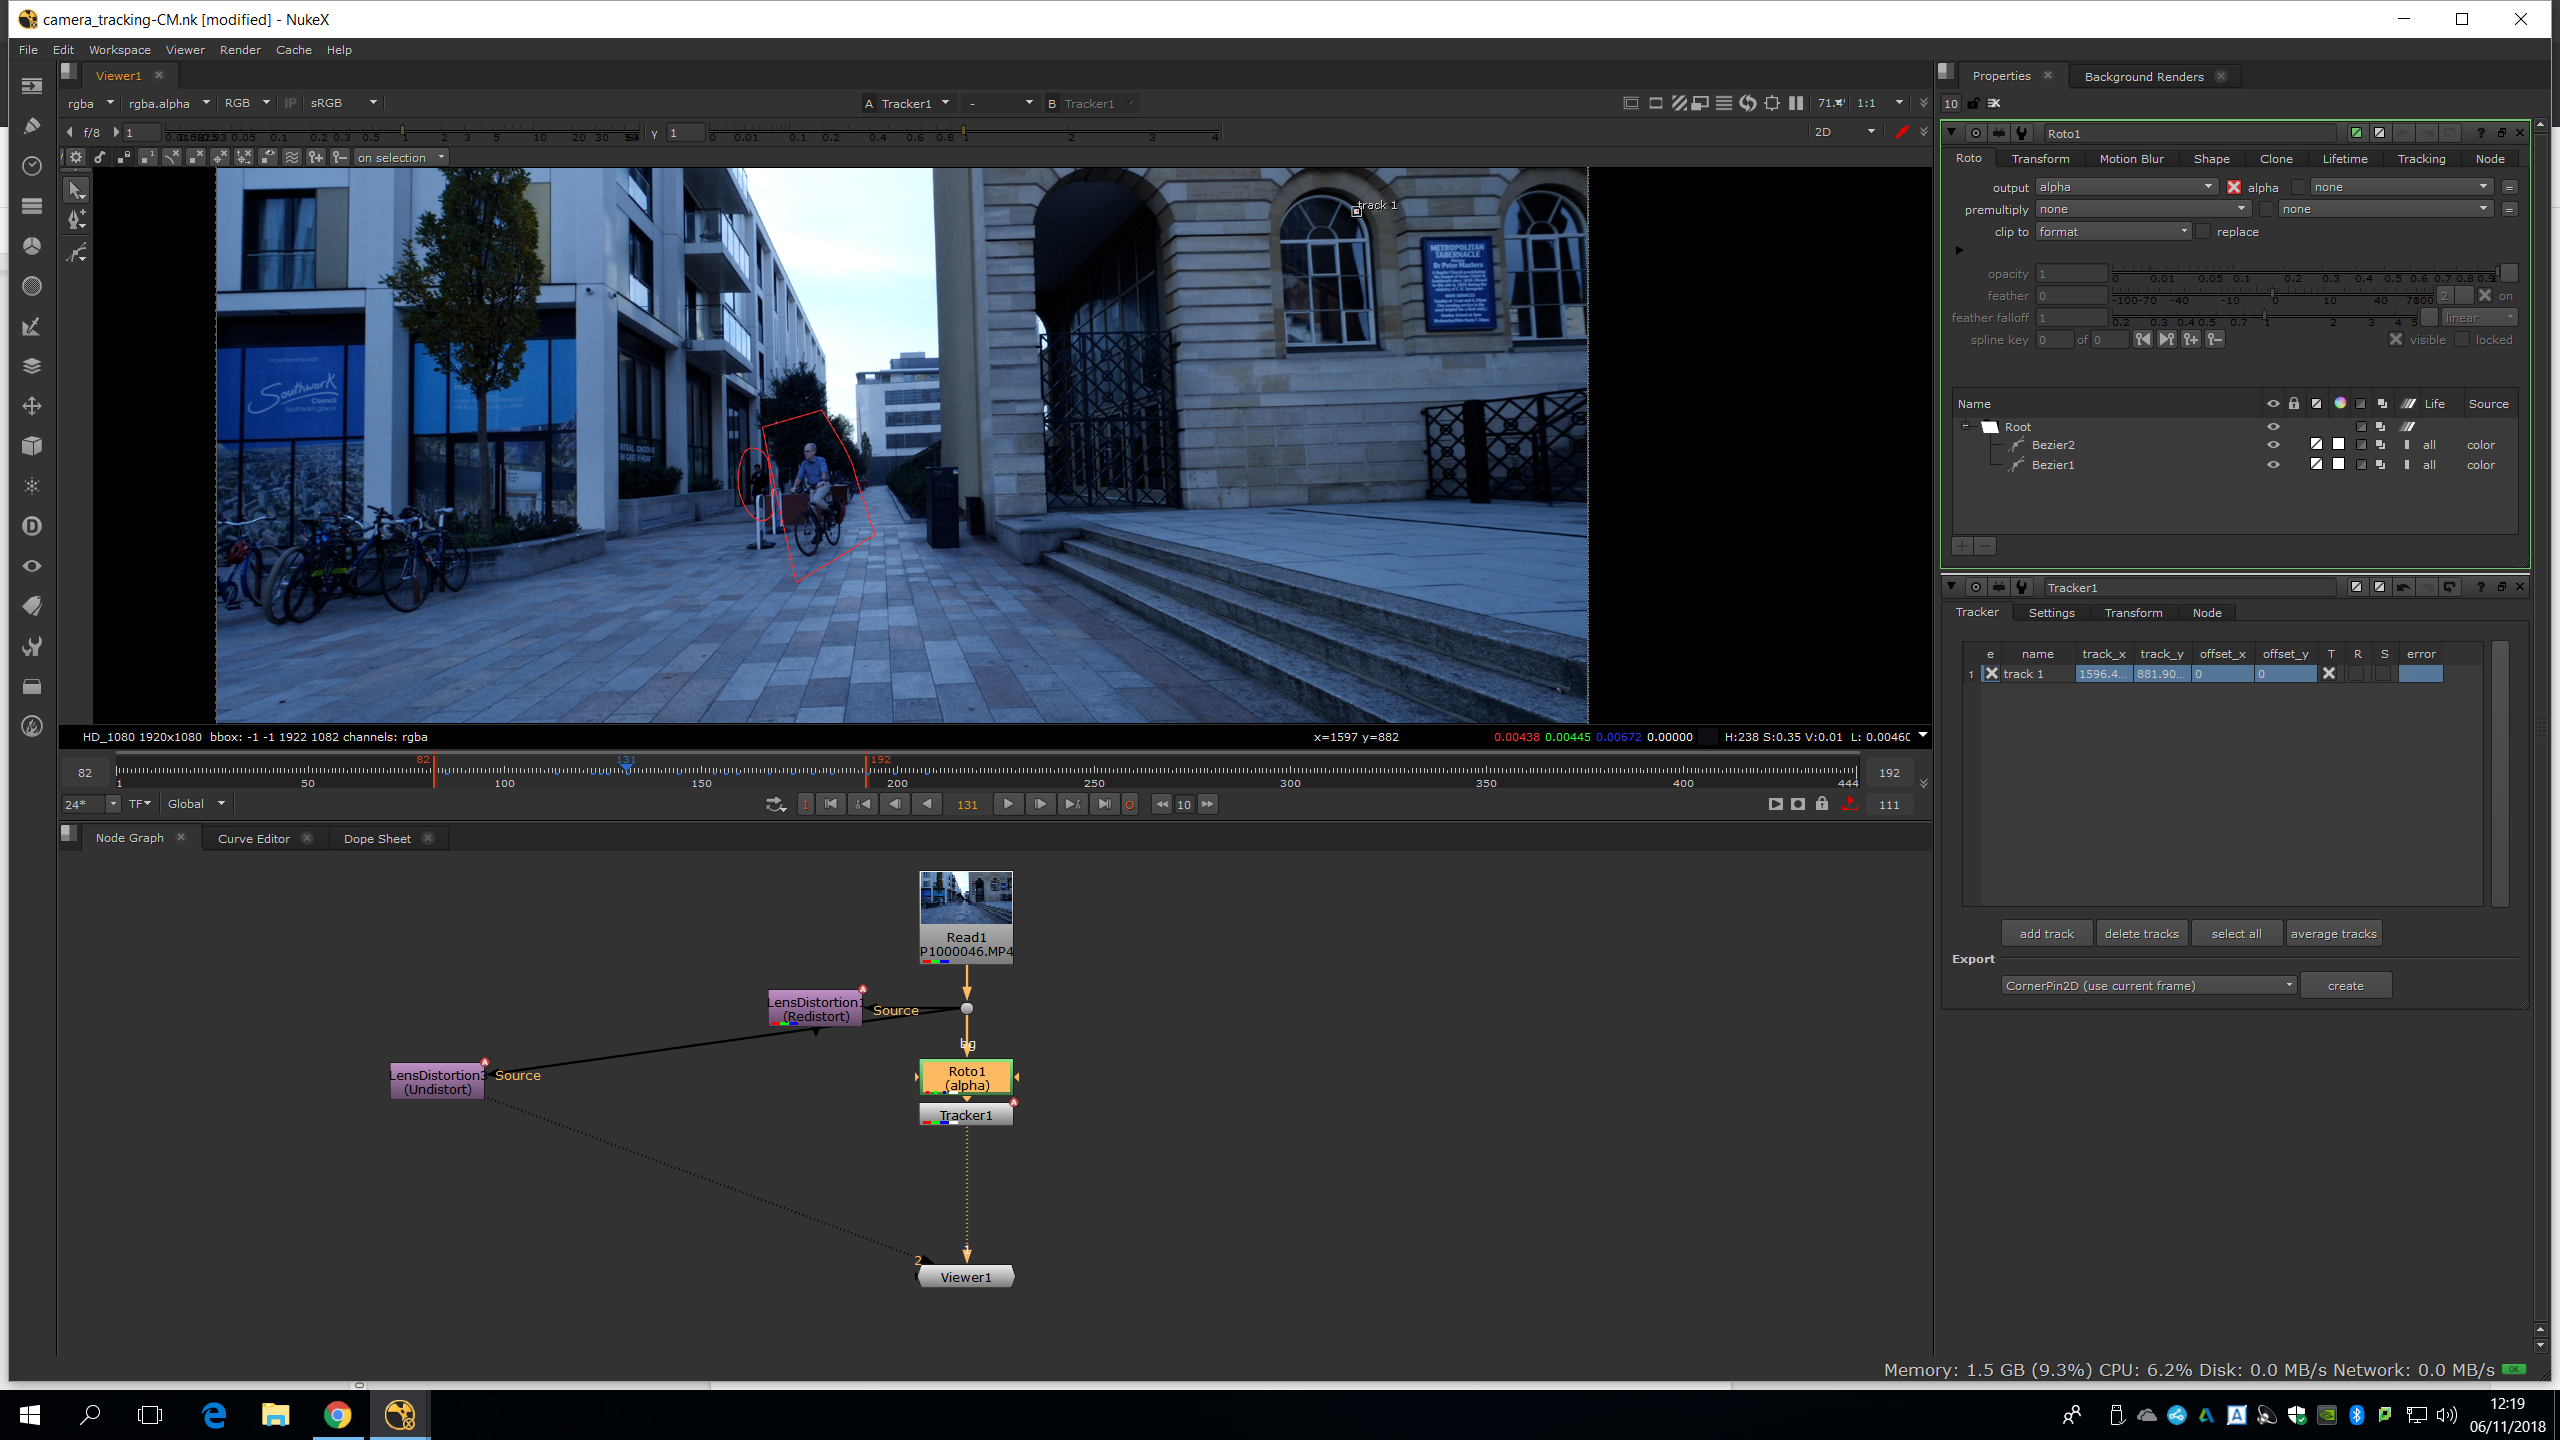The image size is (2560, 1440).
Task: Select the arrow selection tool in viewer toolbar
Action: [76, 190]
